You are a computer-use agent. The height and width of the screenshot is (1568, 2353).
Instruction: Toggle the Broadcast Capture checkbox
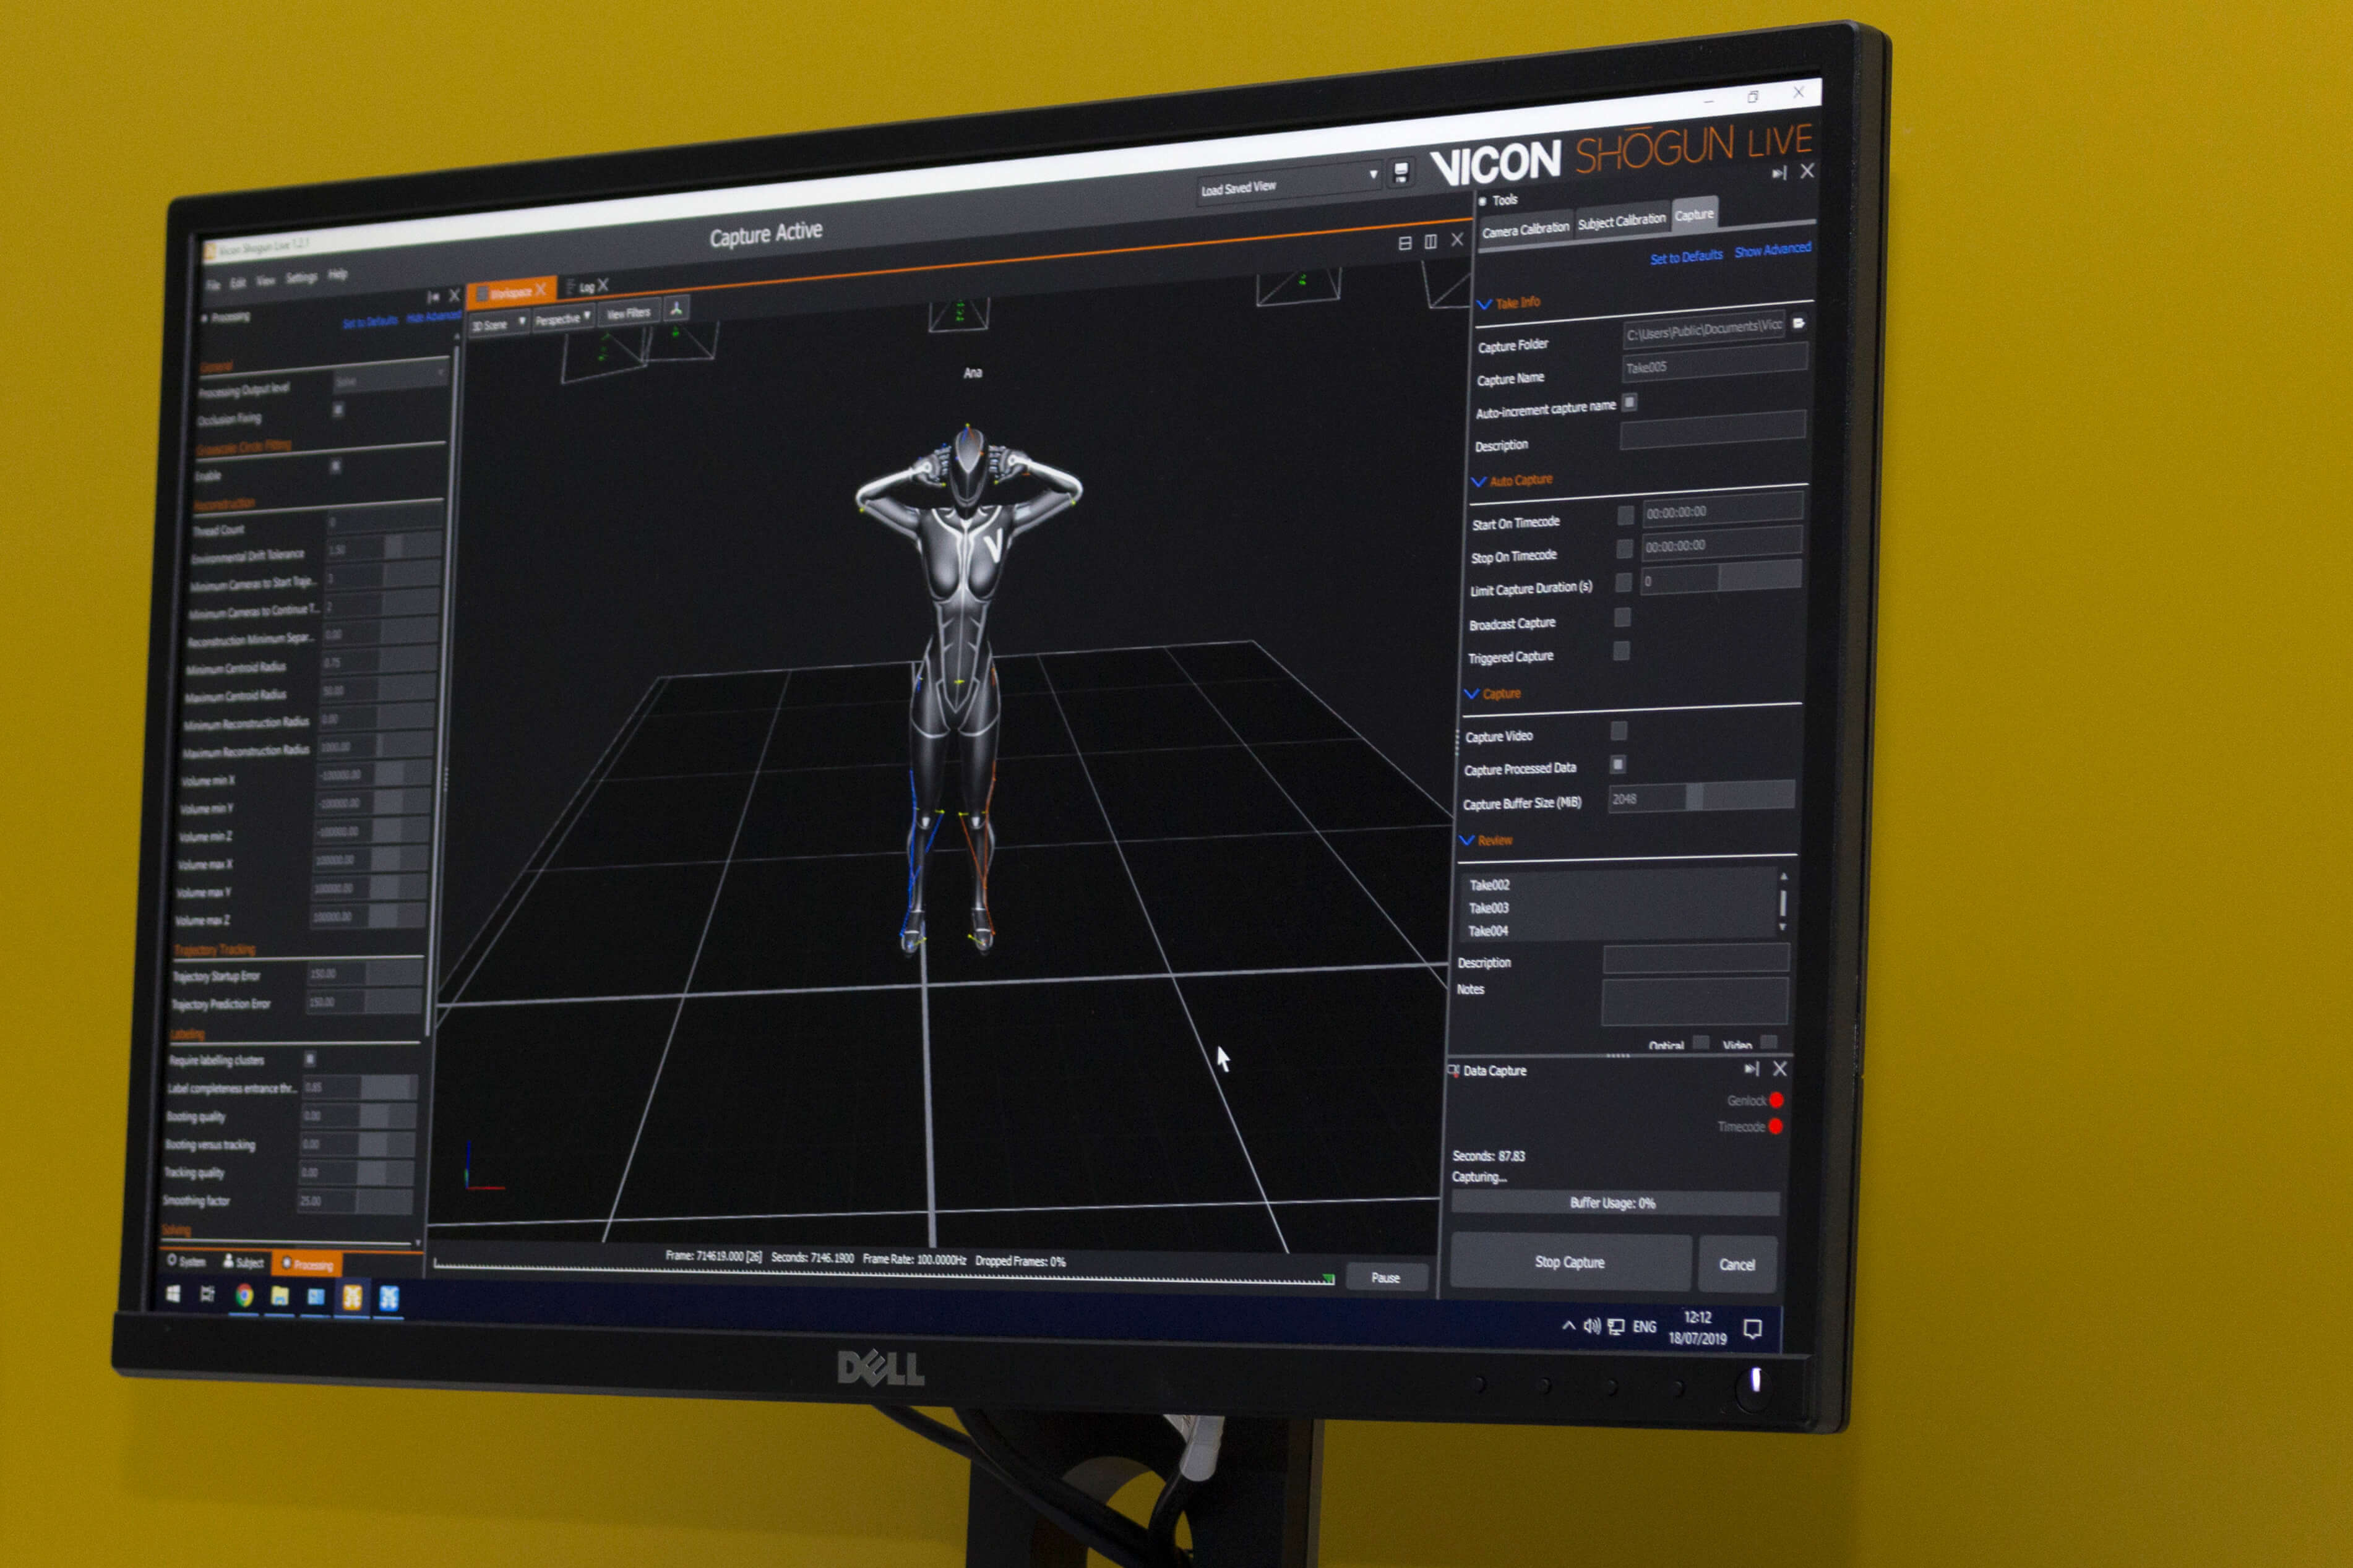1622,617
